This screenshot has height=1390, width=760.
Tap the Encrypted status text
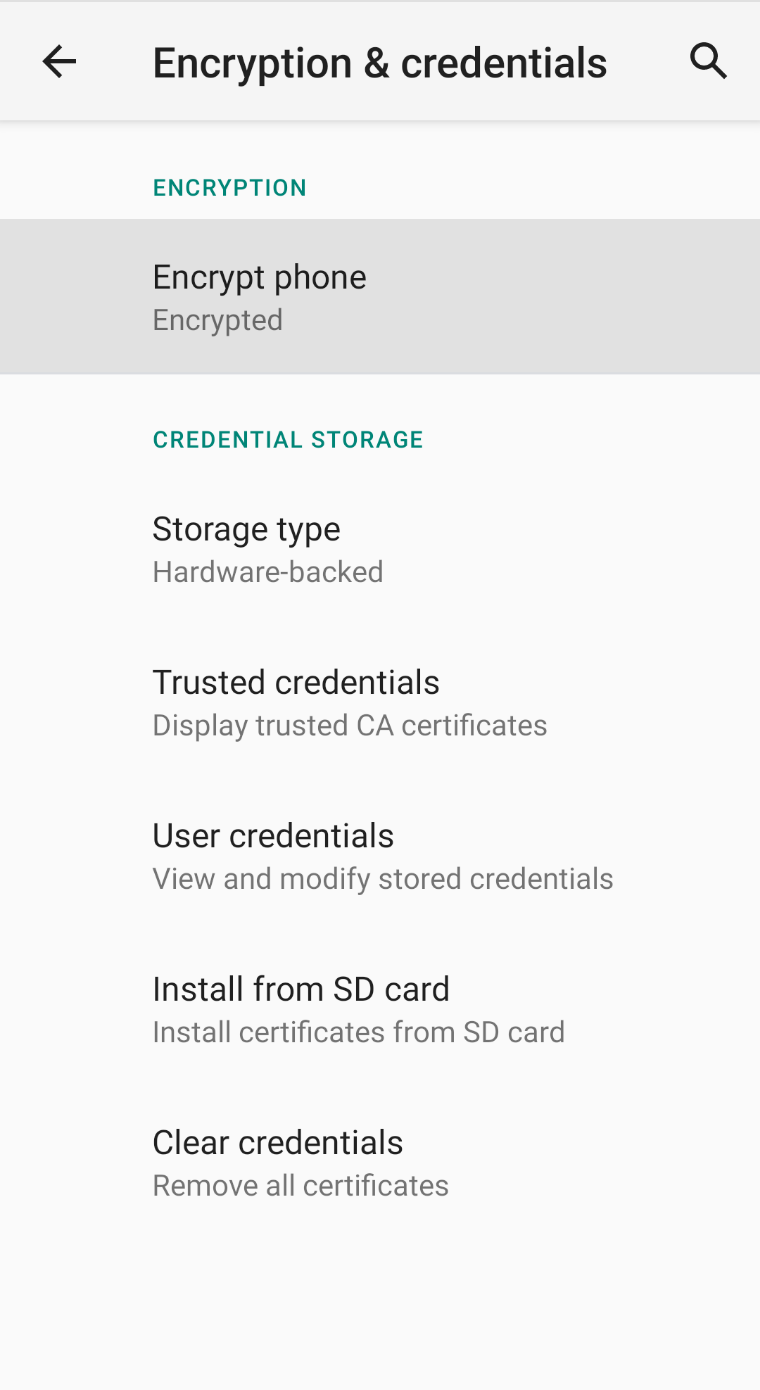[x=217, y=319]
